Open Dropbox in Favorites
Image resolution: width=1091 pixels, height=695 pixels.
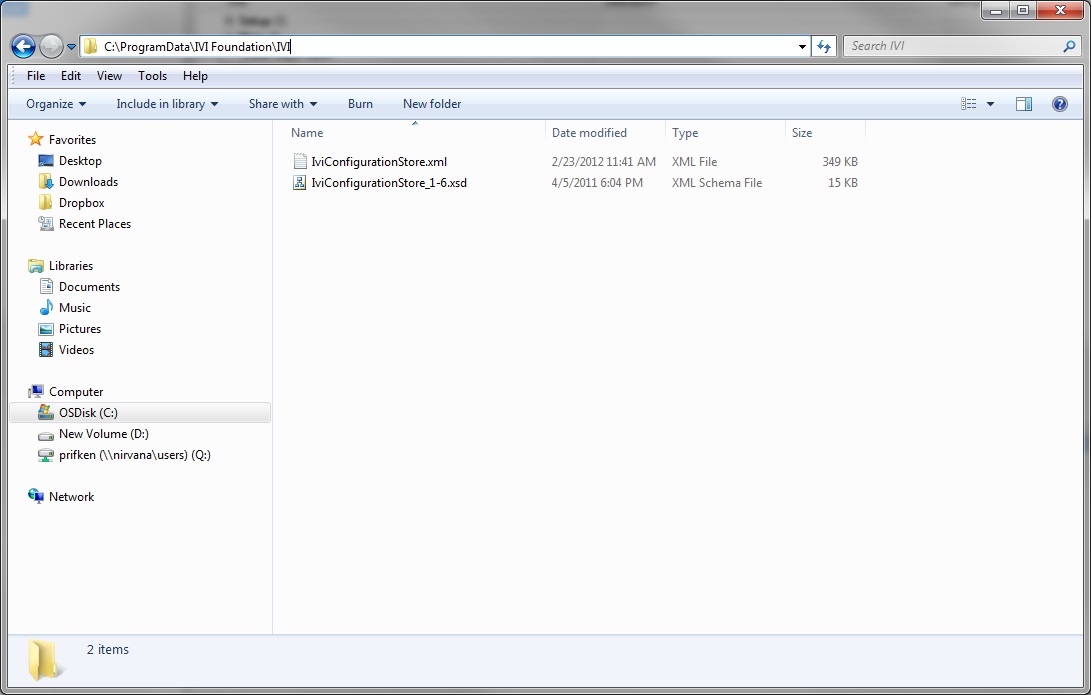pyautogui.click(x=81, y=203)
